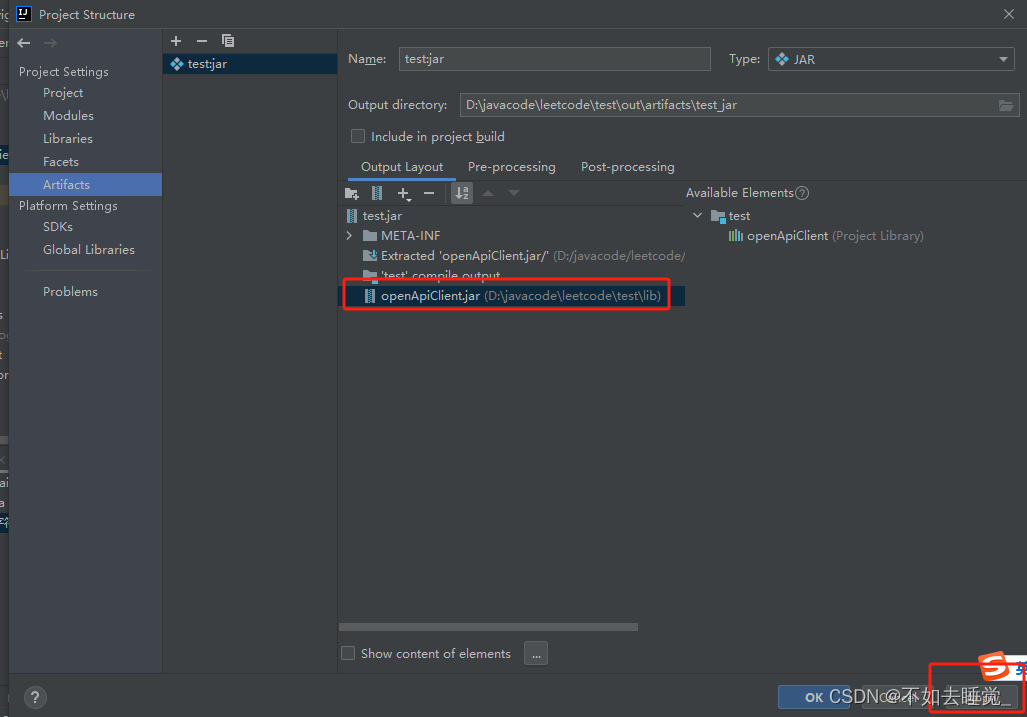The image size is (1027, 717).
Task: Click the forward navigation arrow
Action: 50,43
